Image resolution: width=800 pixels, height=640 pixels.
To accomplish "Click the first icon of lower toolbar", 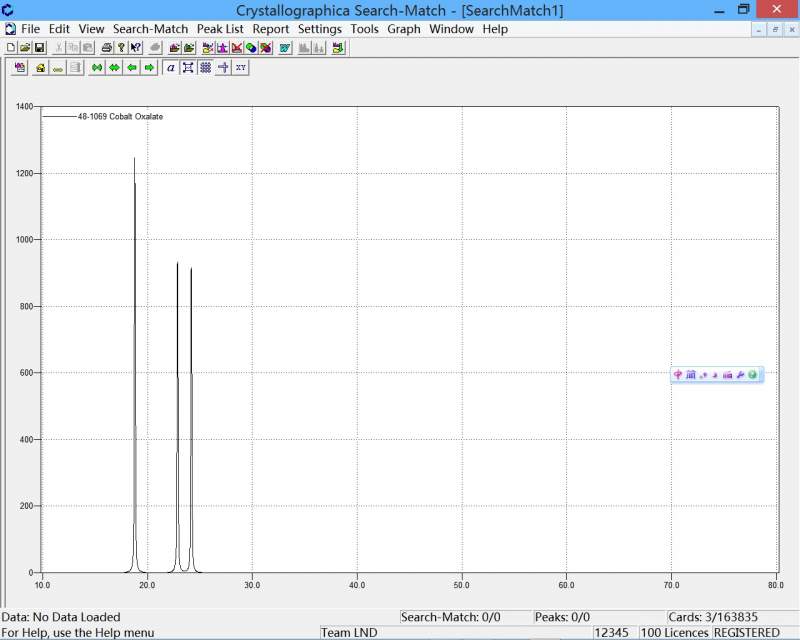I will pos(20,67).
